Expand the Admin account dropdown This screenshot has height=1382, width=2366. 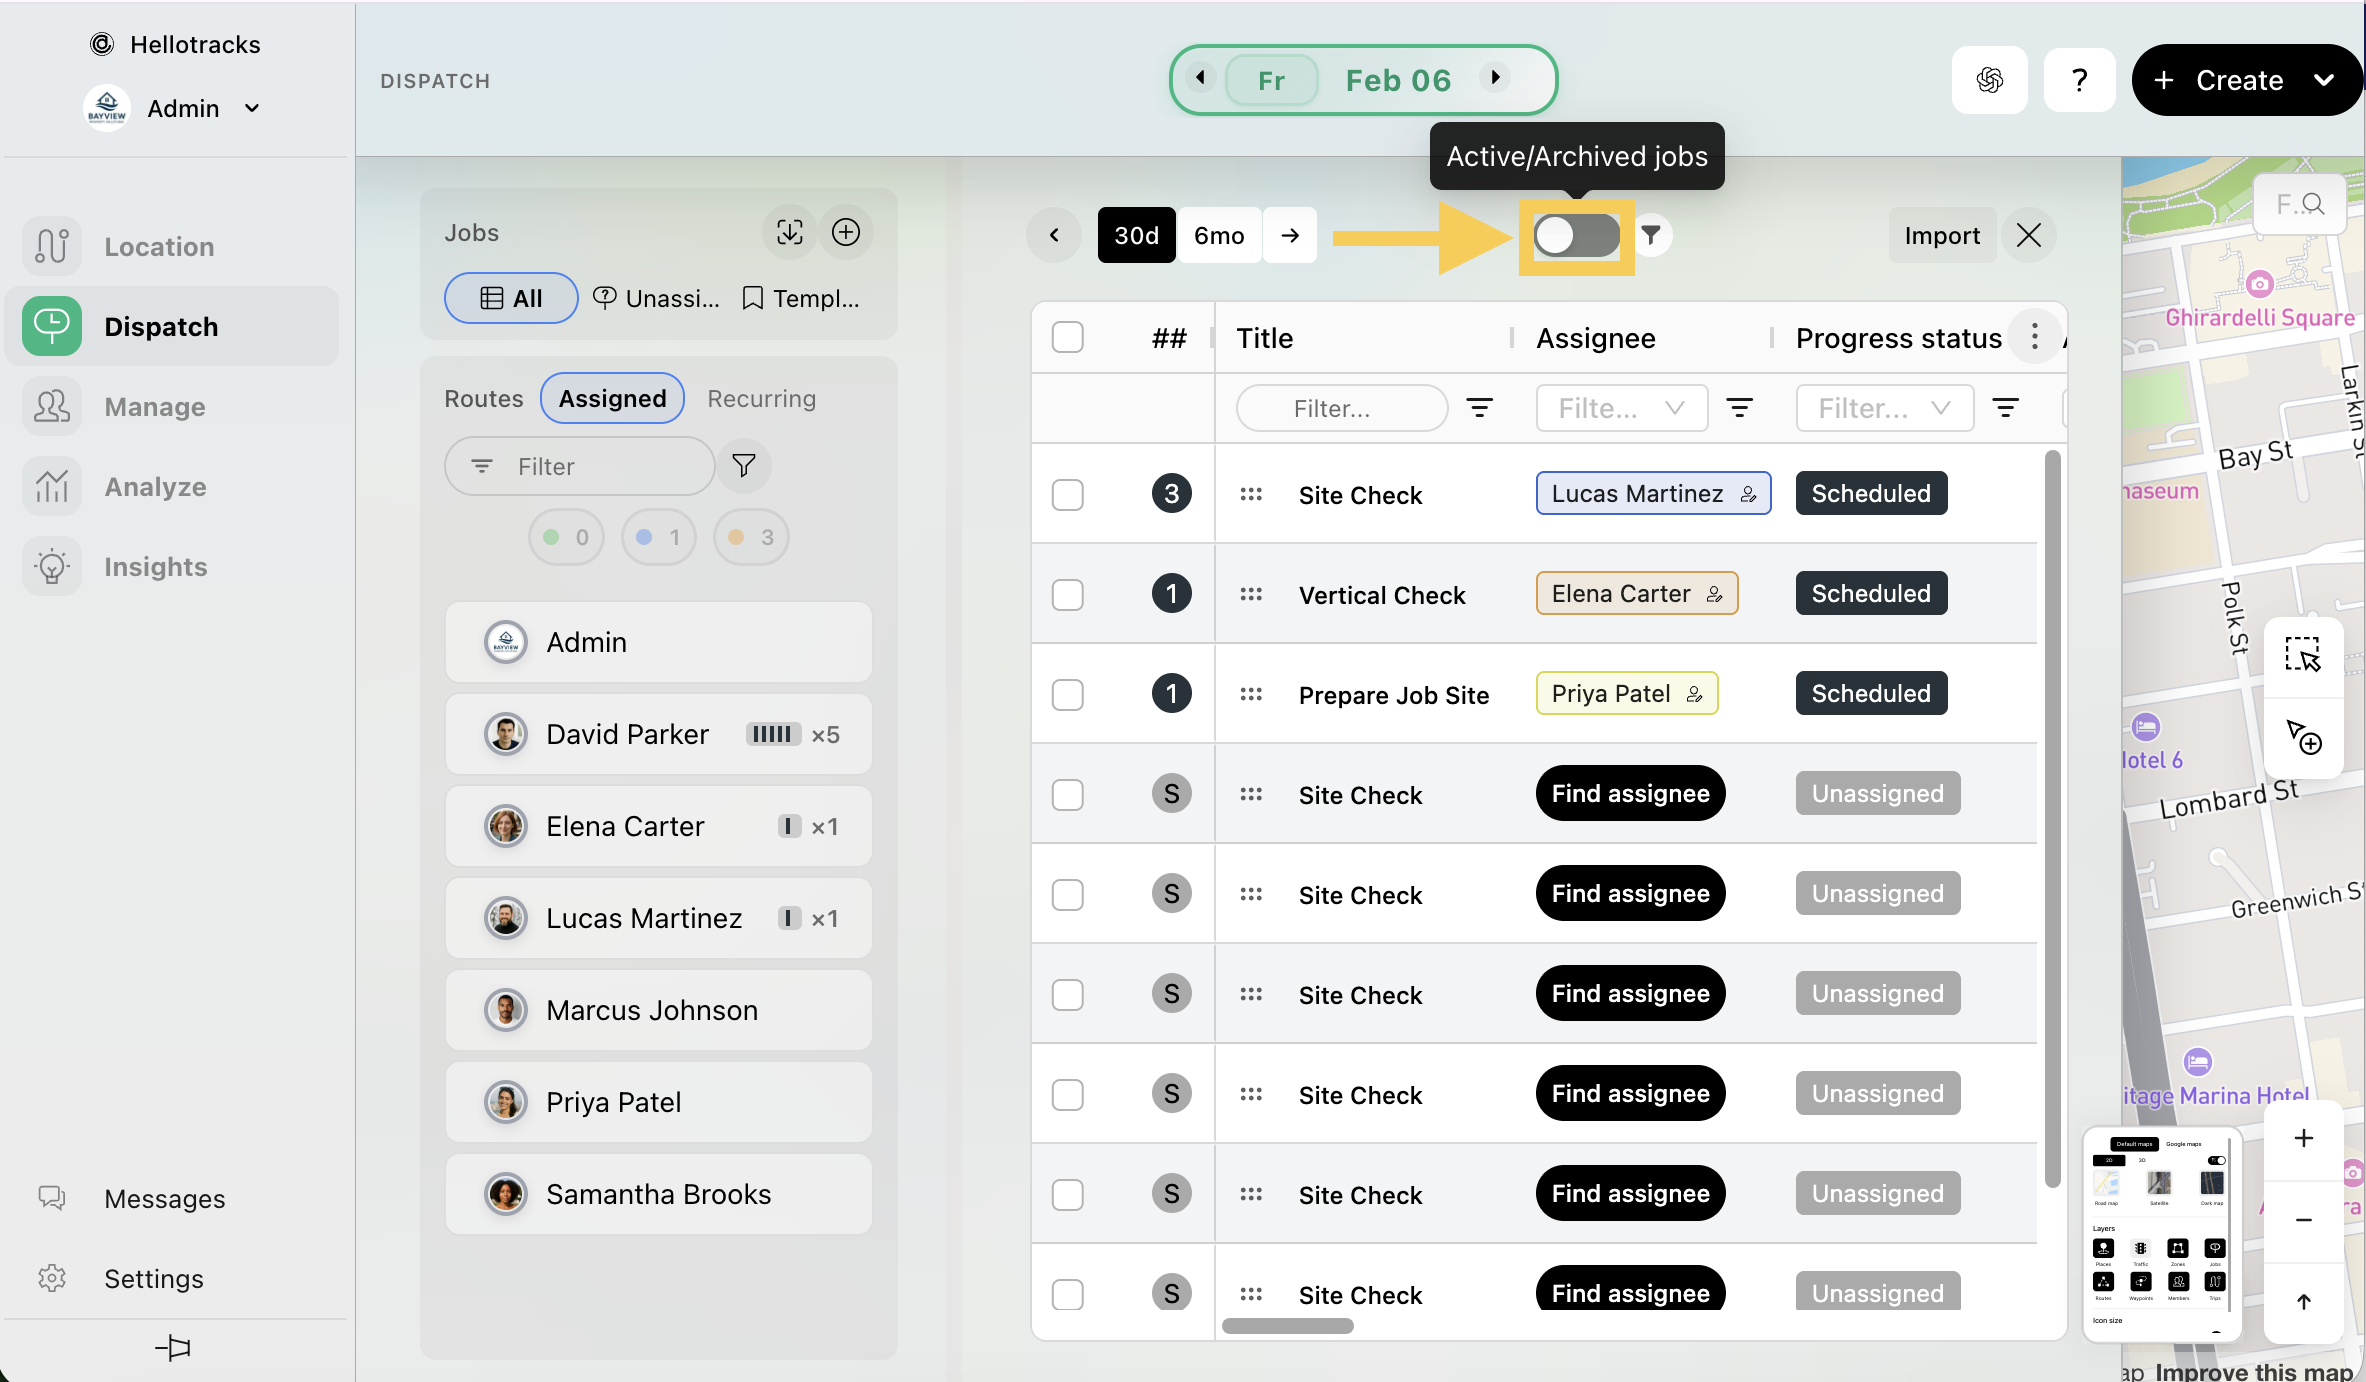click(252, 108)
